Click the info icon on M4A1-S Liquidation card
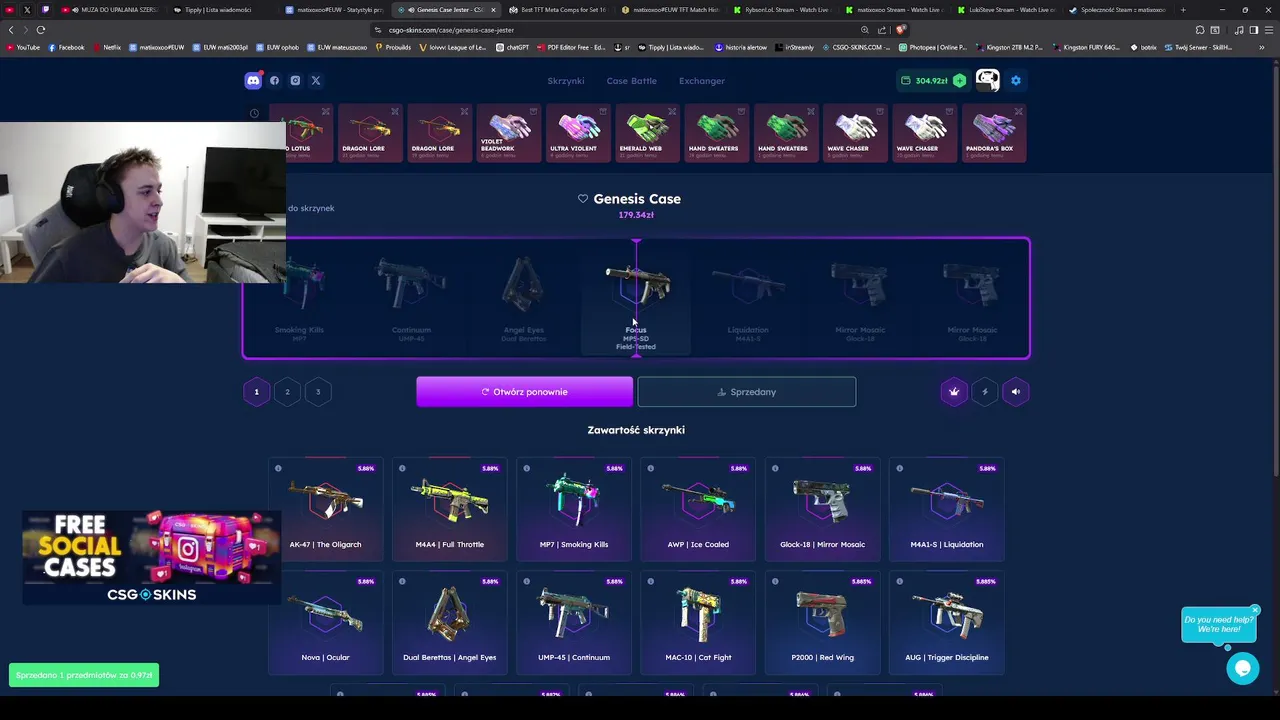Screen dimensions: 1280x720 899,468
